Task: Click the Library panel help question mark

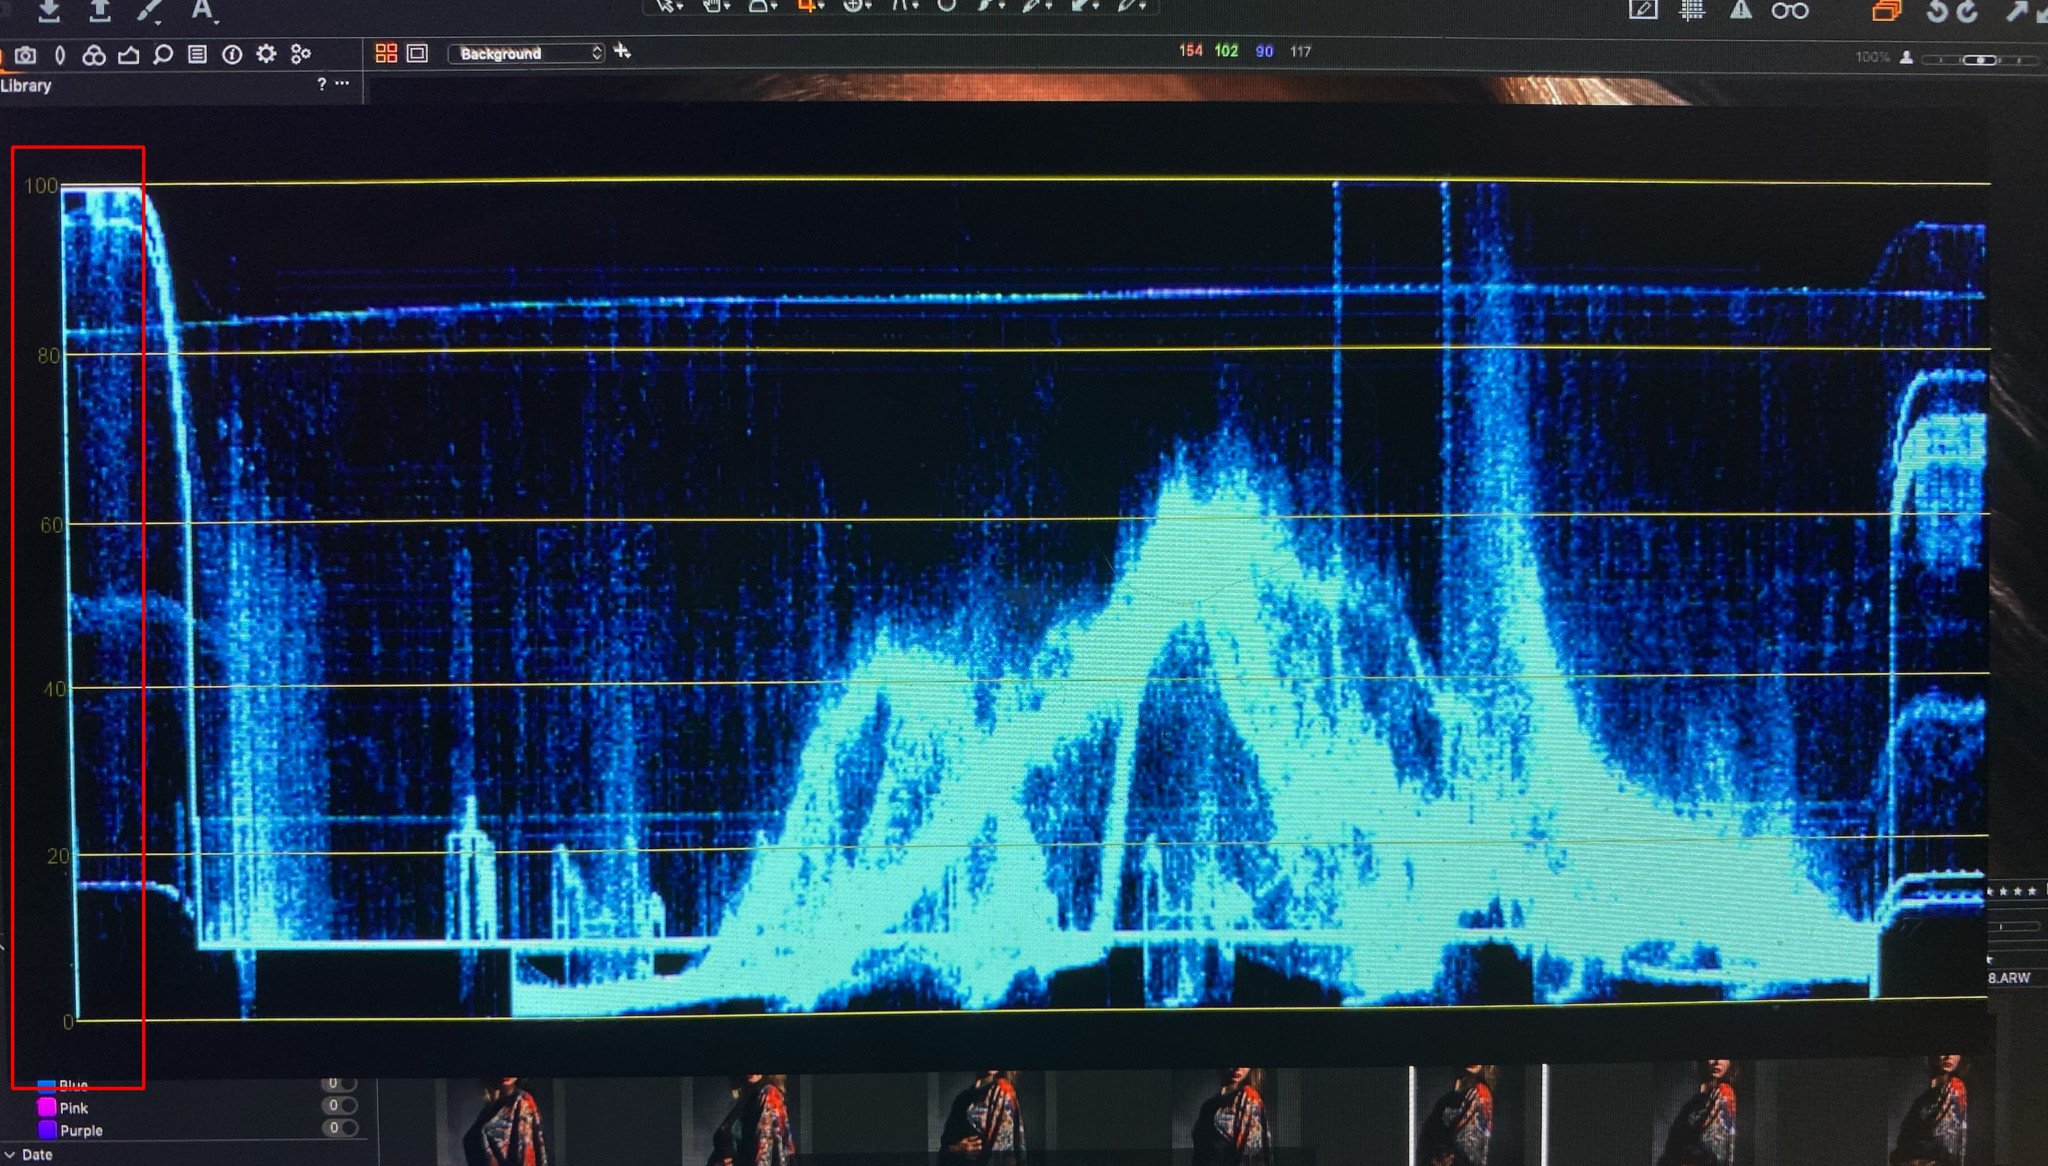Action: tap(320, 85)
